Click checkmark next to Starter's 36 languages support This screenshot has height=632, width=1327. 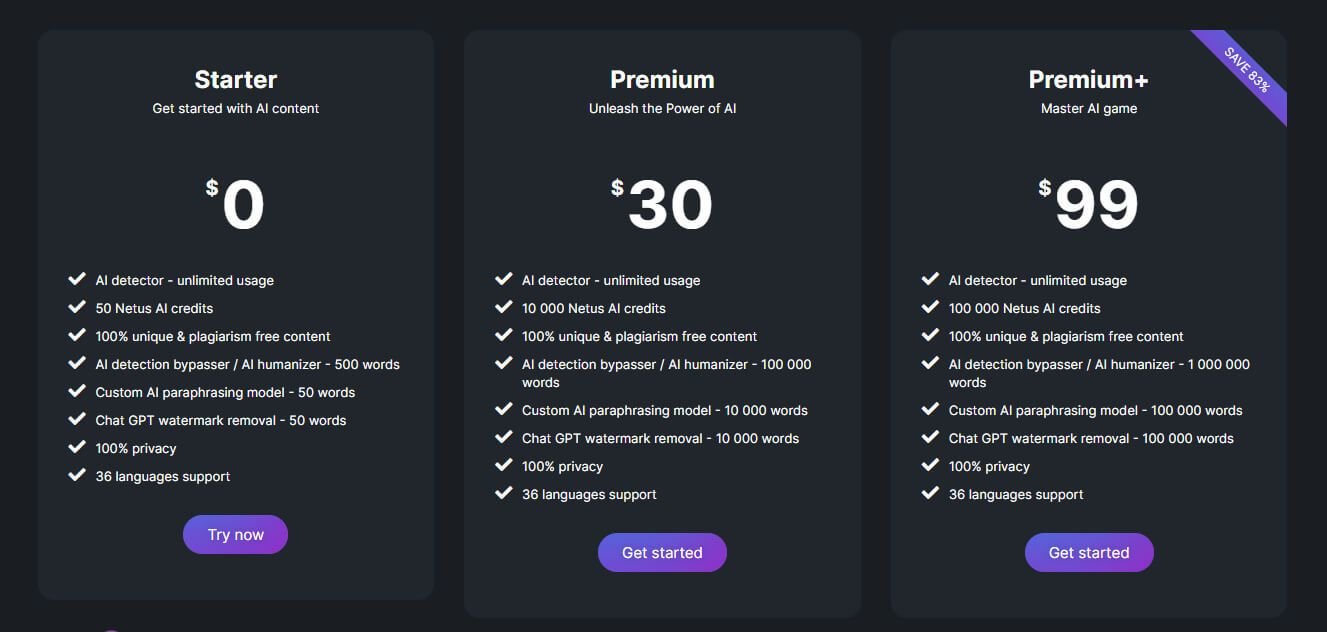point(77,475)
